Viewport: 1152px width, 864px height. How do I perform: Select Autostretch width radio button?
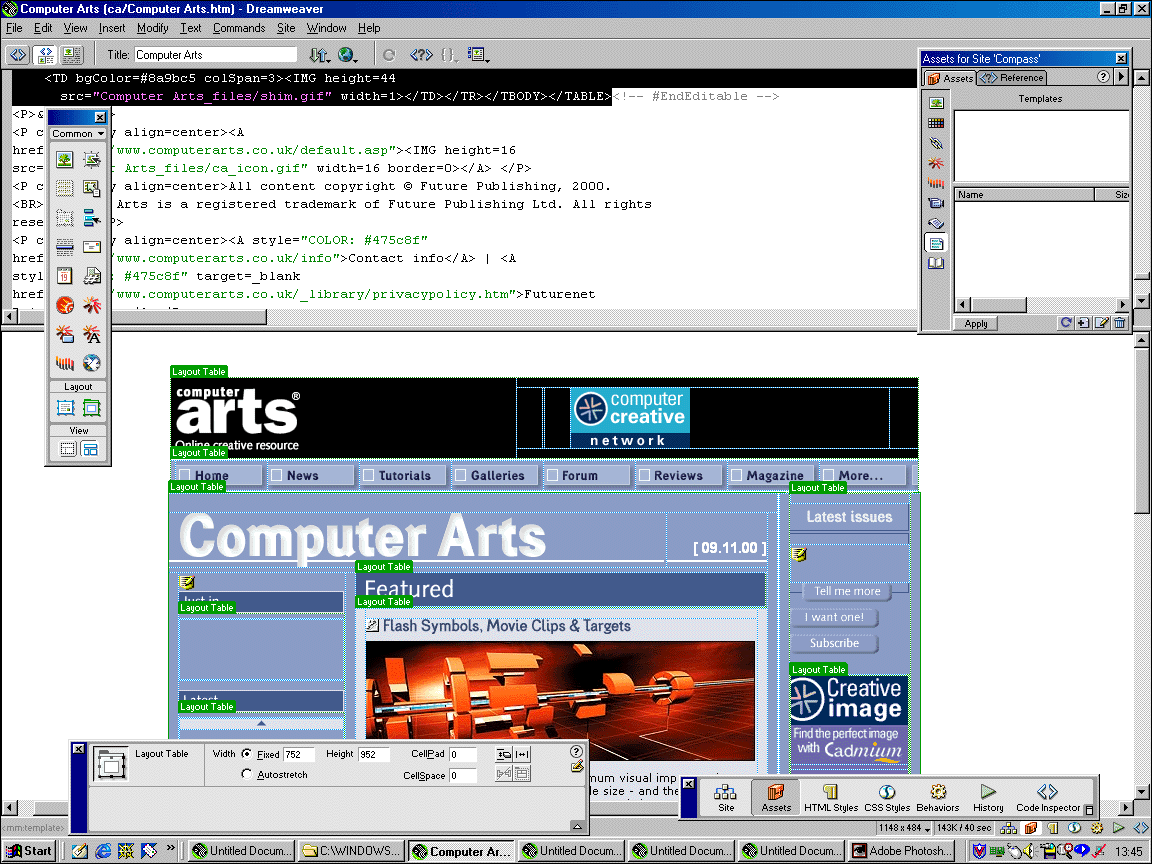247,774
